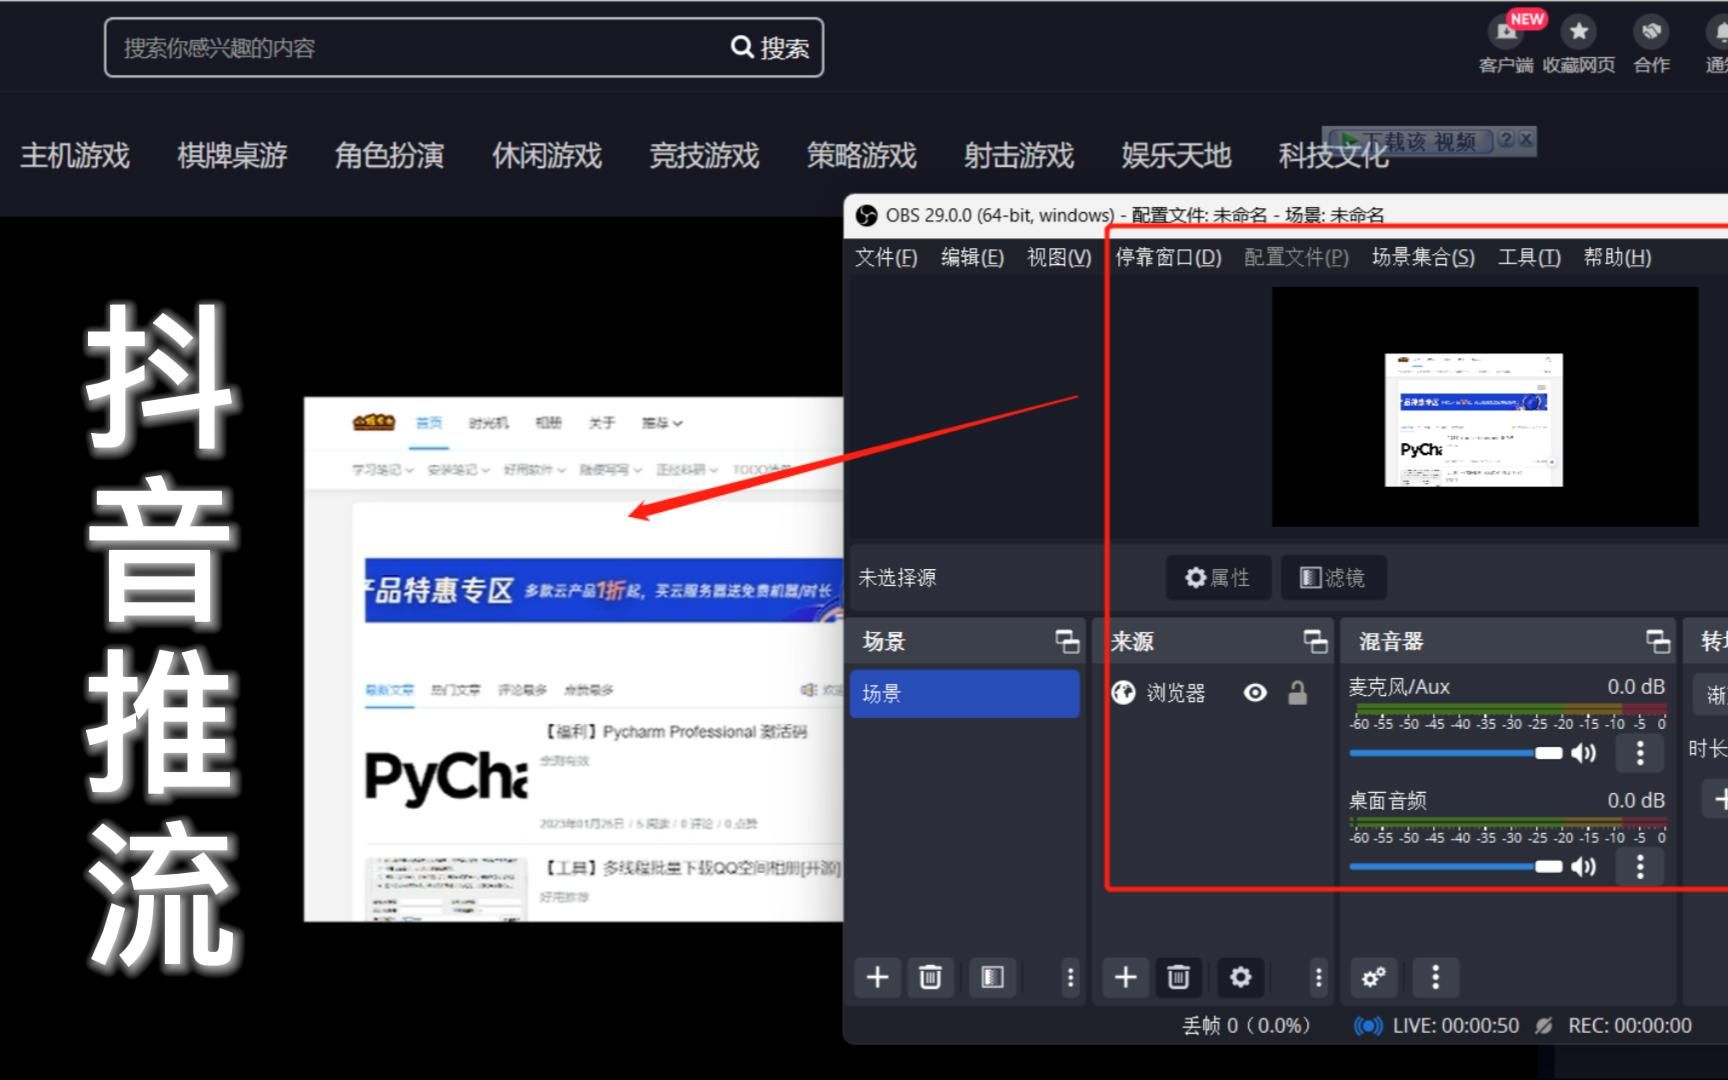Open the 角色扮演 category
1728x1080 pixels.
pos(389,155)
